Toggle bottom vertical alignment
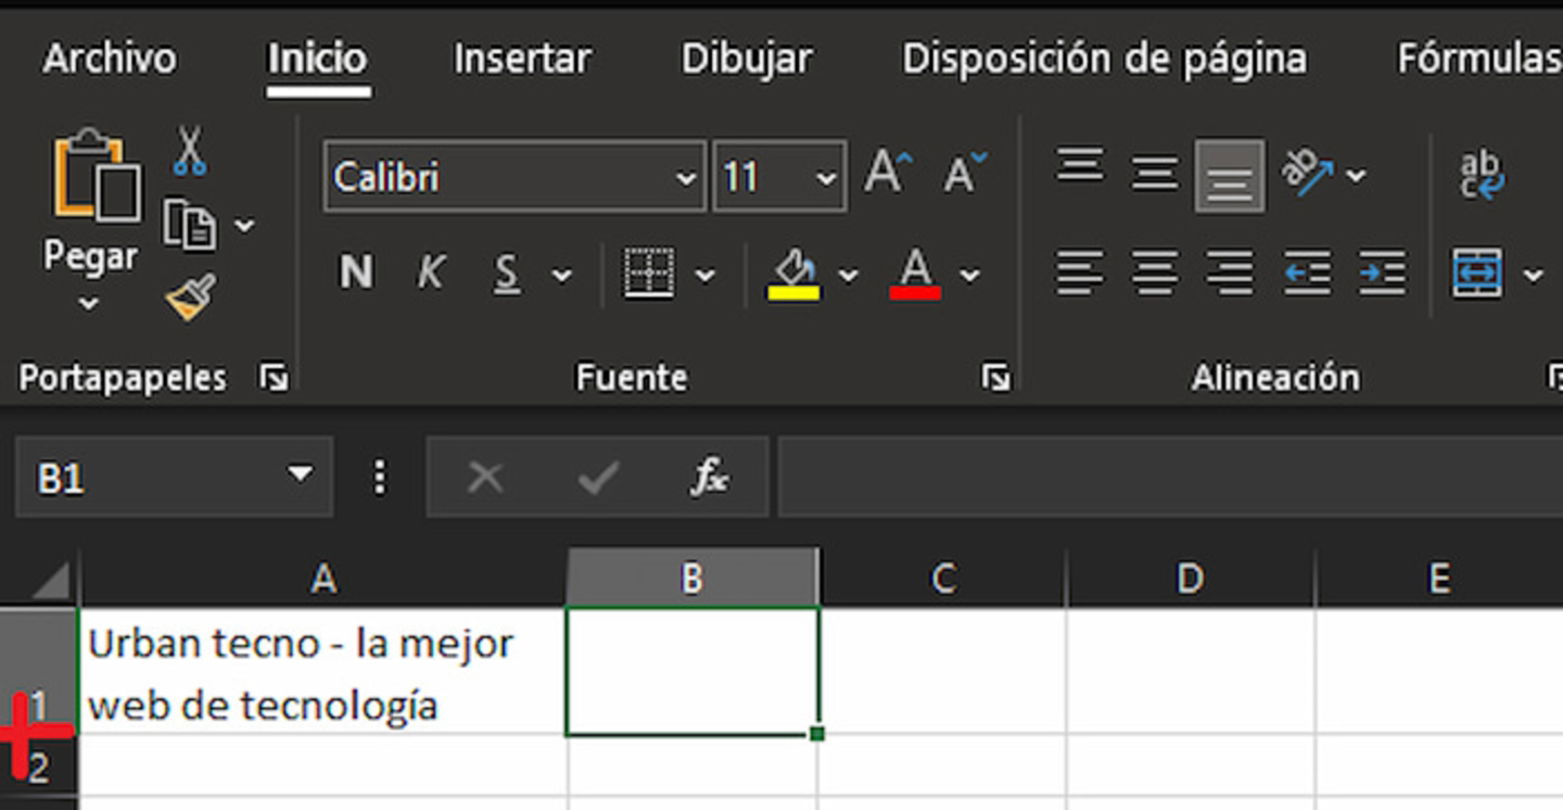 click(1230, 176)
